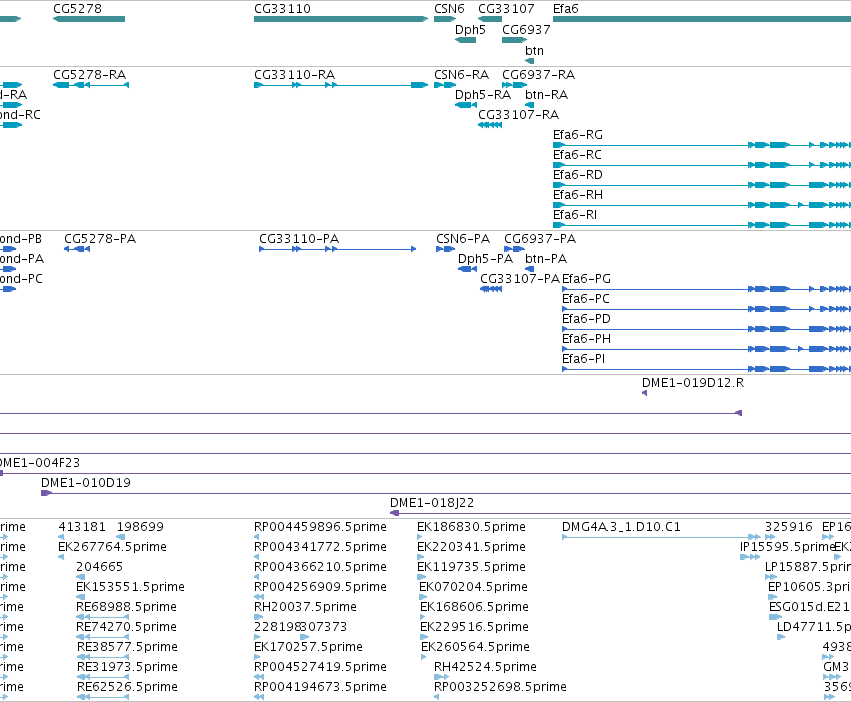This screenshot has height=702, width=851.
Task: Click transcript CG33107-RA
Action: (x=490, y=125)
